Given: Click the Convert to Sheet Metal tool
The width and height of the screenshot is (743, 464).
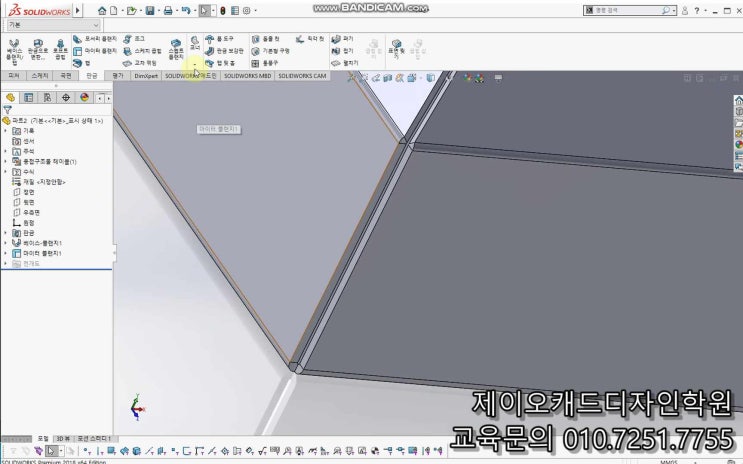Looking at the screenshot, I should tap(38, 50).
